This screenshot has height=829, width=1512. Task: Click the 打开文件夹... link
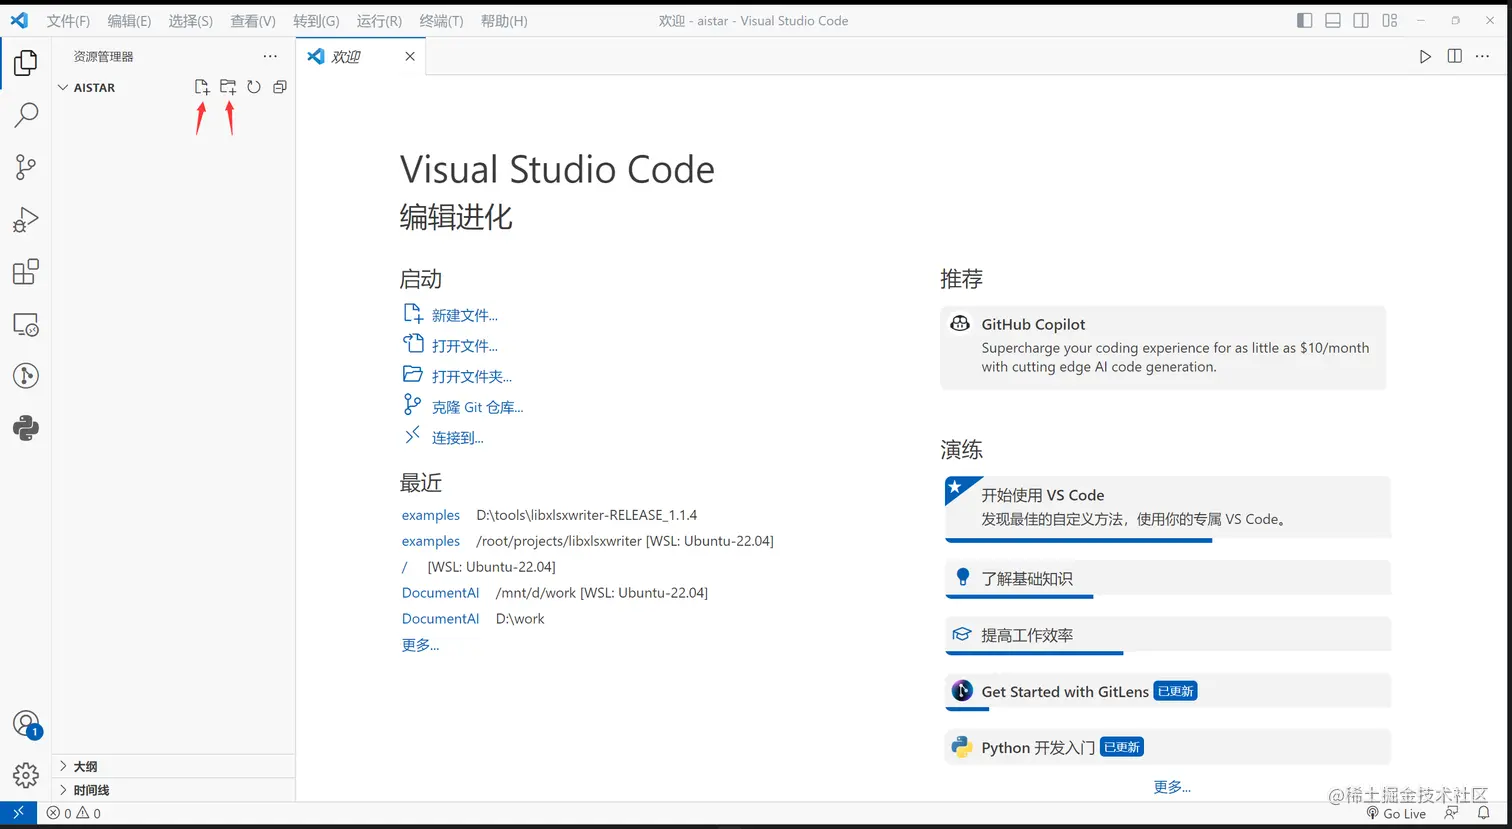472,377
